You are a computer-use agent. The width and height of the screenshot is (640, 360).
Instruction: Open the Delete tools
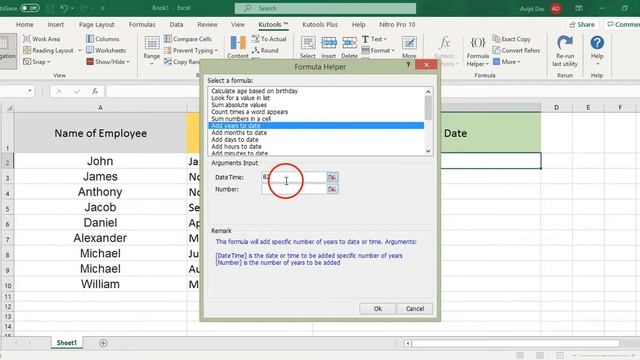pyautogui.click(x=349, y=47)
